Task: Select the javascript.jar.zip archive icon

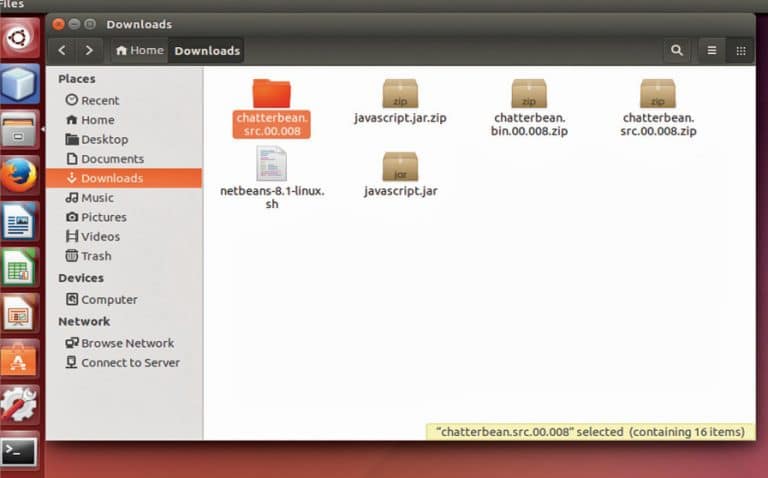Action: tap(400, 94)
